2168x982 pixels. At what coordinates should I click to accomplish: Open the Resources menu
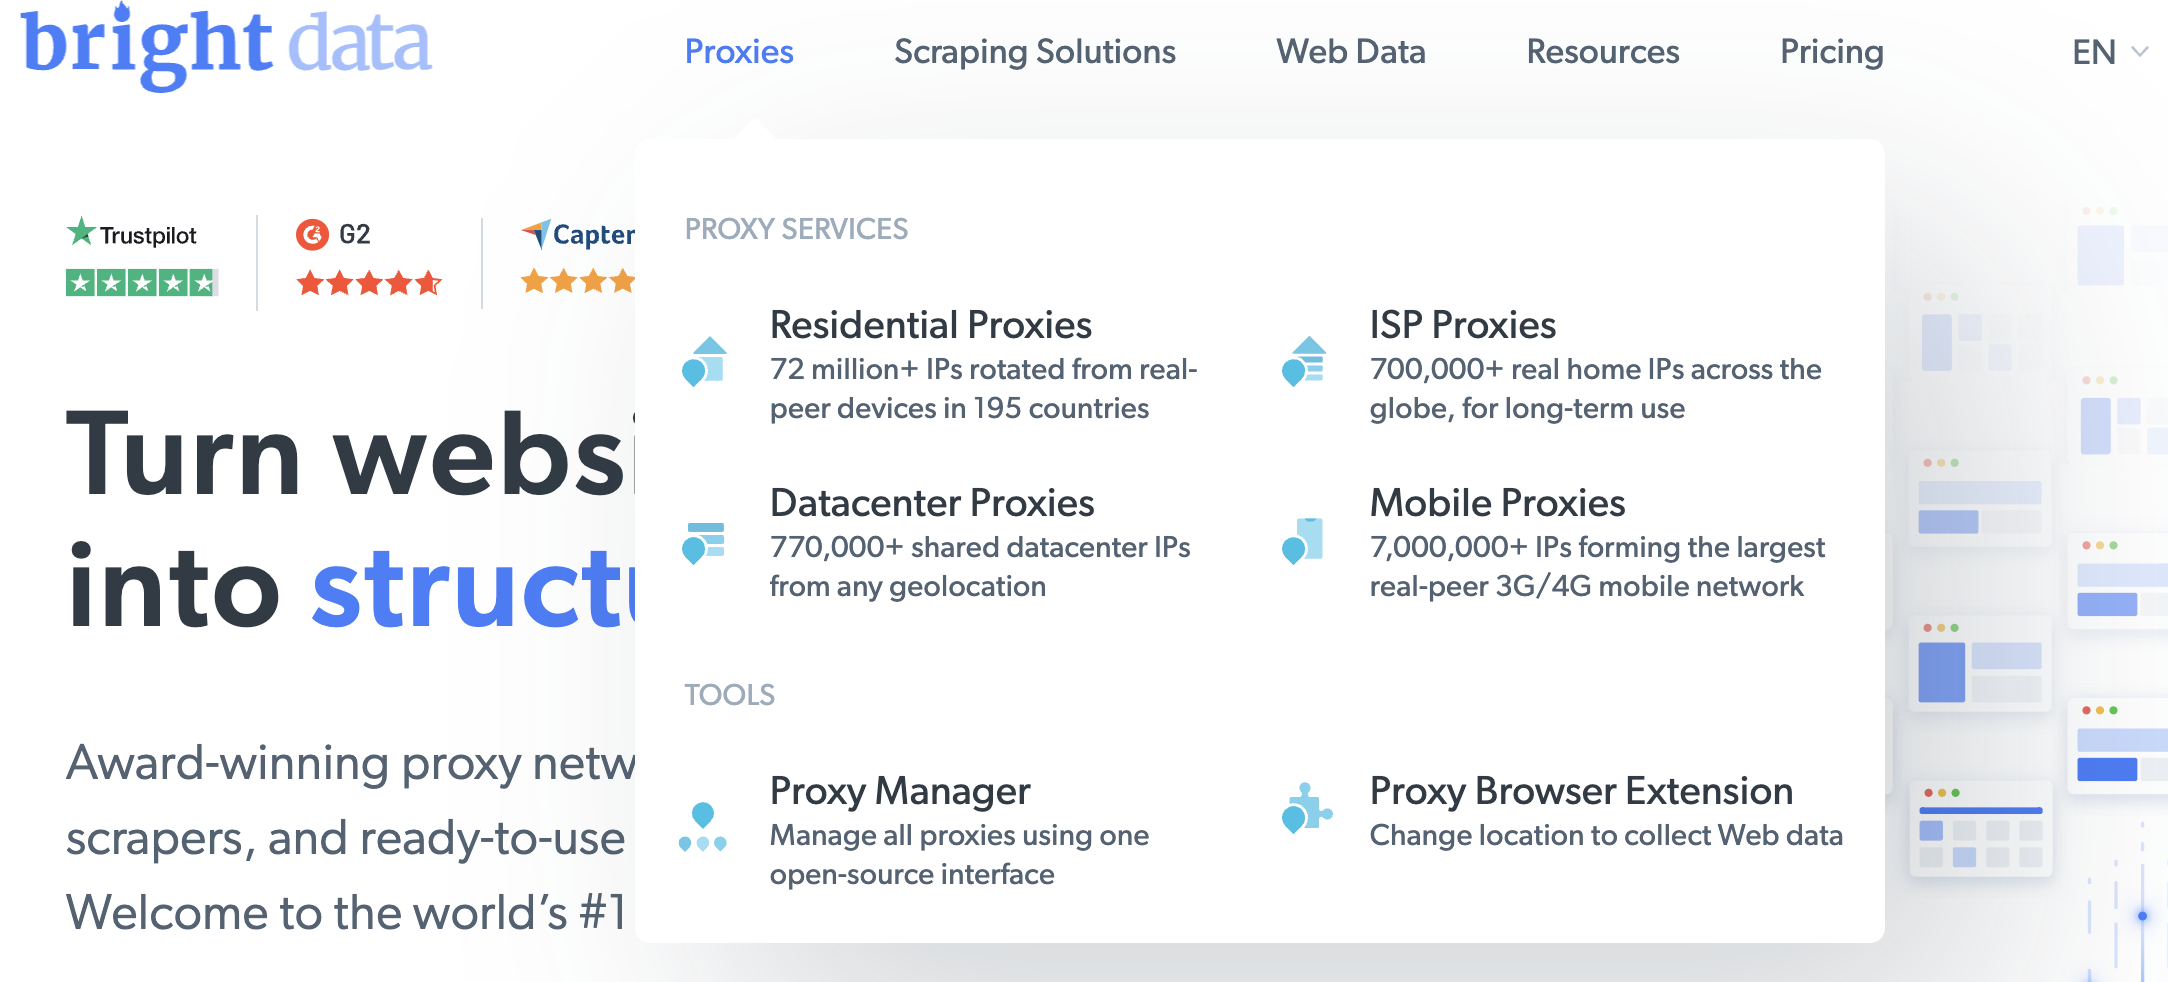(1602, 52)
